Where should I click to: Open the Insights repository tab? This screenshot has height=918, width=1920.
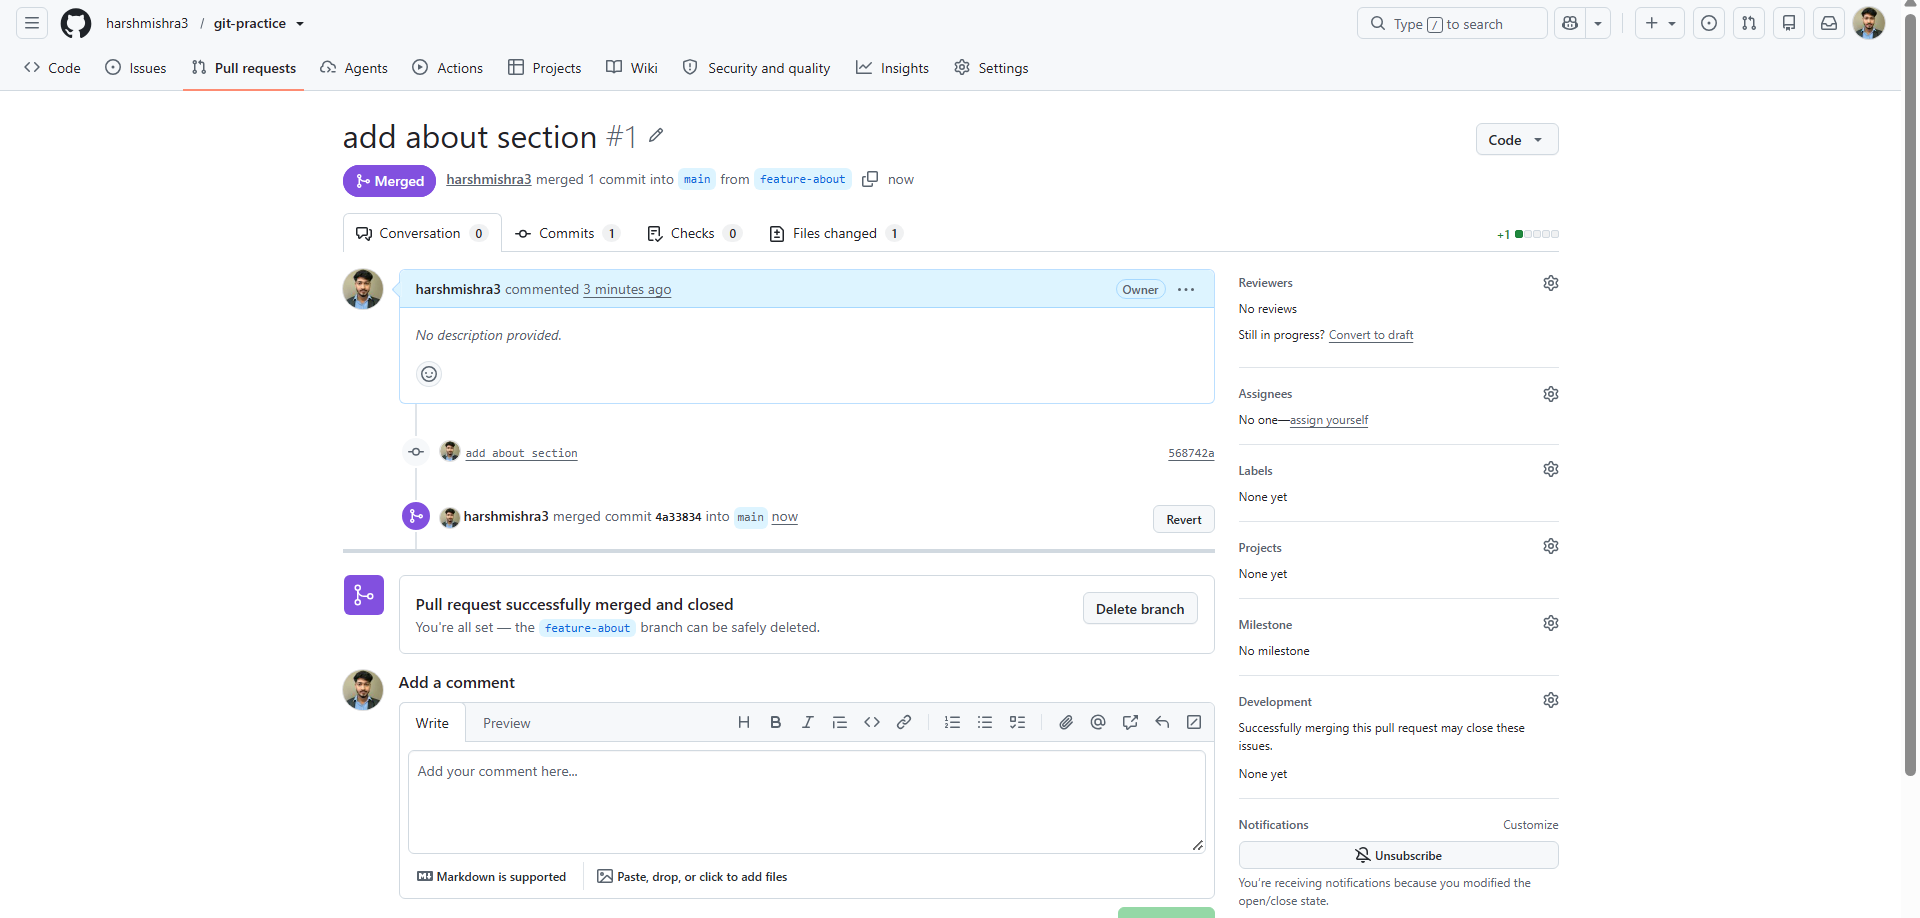pyautogui.click(x=893, y=67)
